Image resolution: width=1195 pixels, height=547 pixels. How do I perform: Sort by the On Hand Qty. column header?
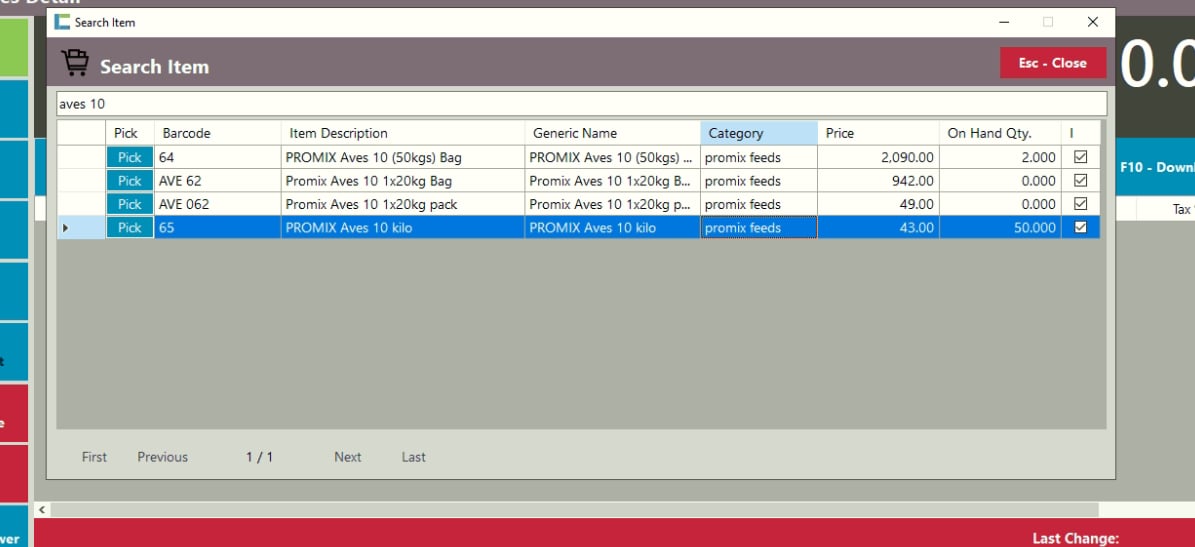(1000, 133)
